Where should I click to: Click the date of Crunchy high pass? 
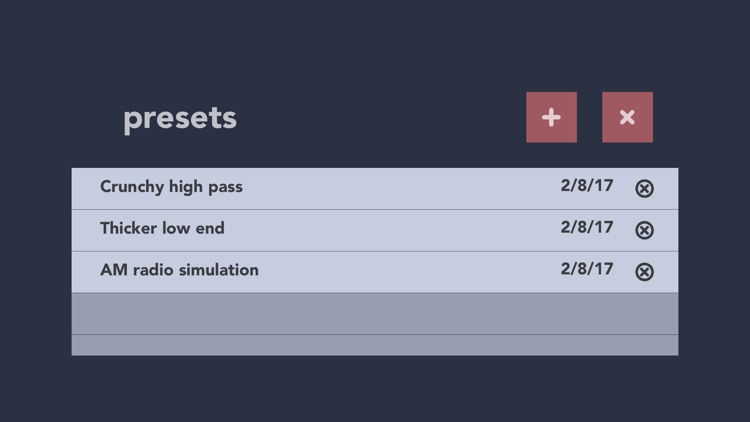click(x=586, y=185)
